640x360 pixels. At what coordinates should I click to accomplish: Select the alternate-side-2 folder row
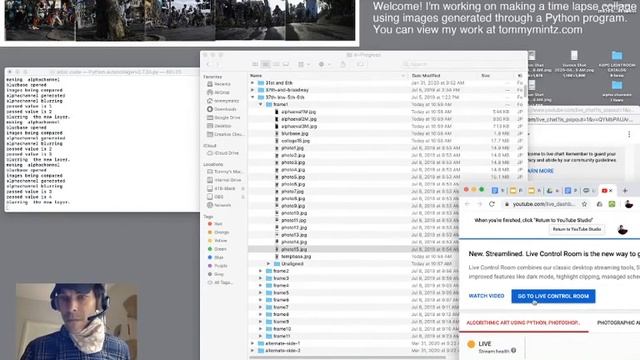353,351
